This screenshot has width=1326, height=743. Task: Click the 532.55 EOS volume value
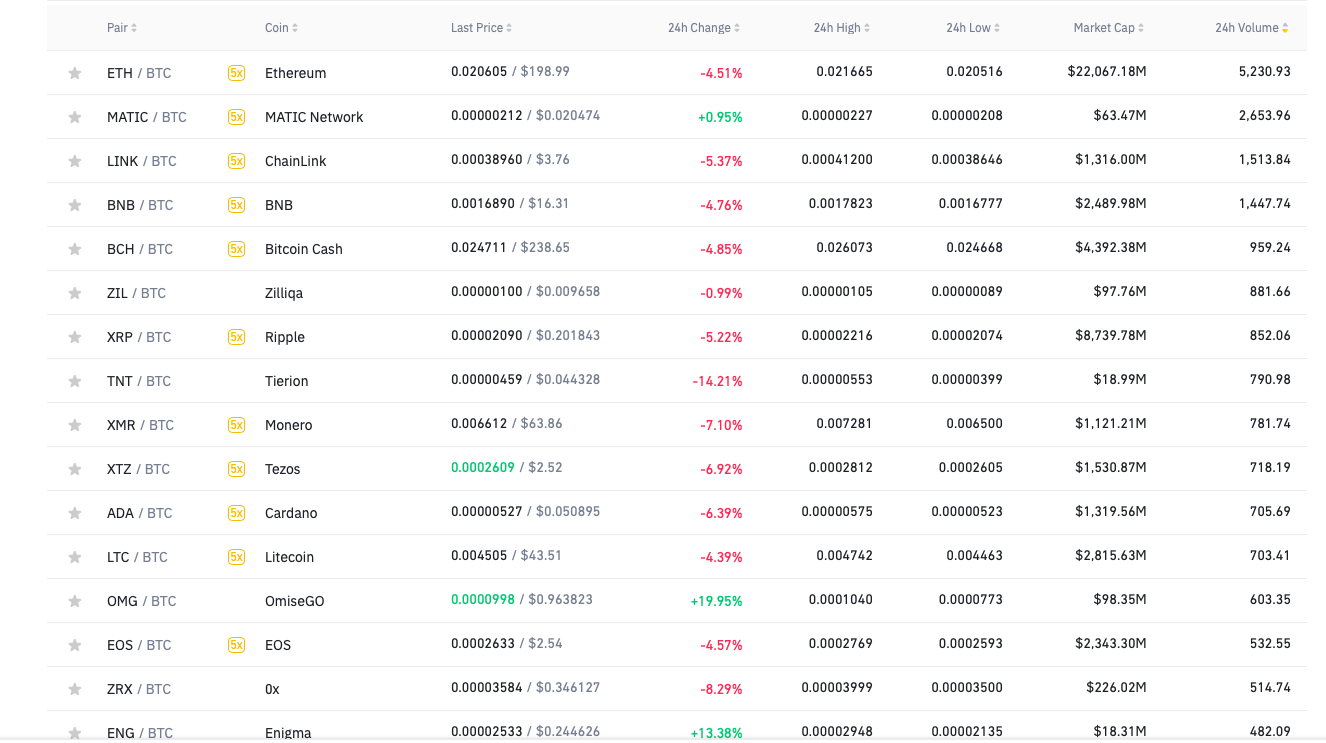1270,644
